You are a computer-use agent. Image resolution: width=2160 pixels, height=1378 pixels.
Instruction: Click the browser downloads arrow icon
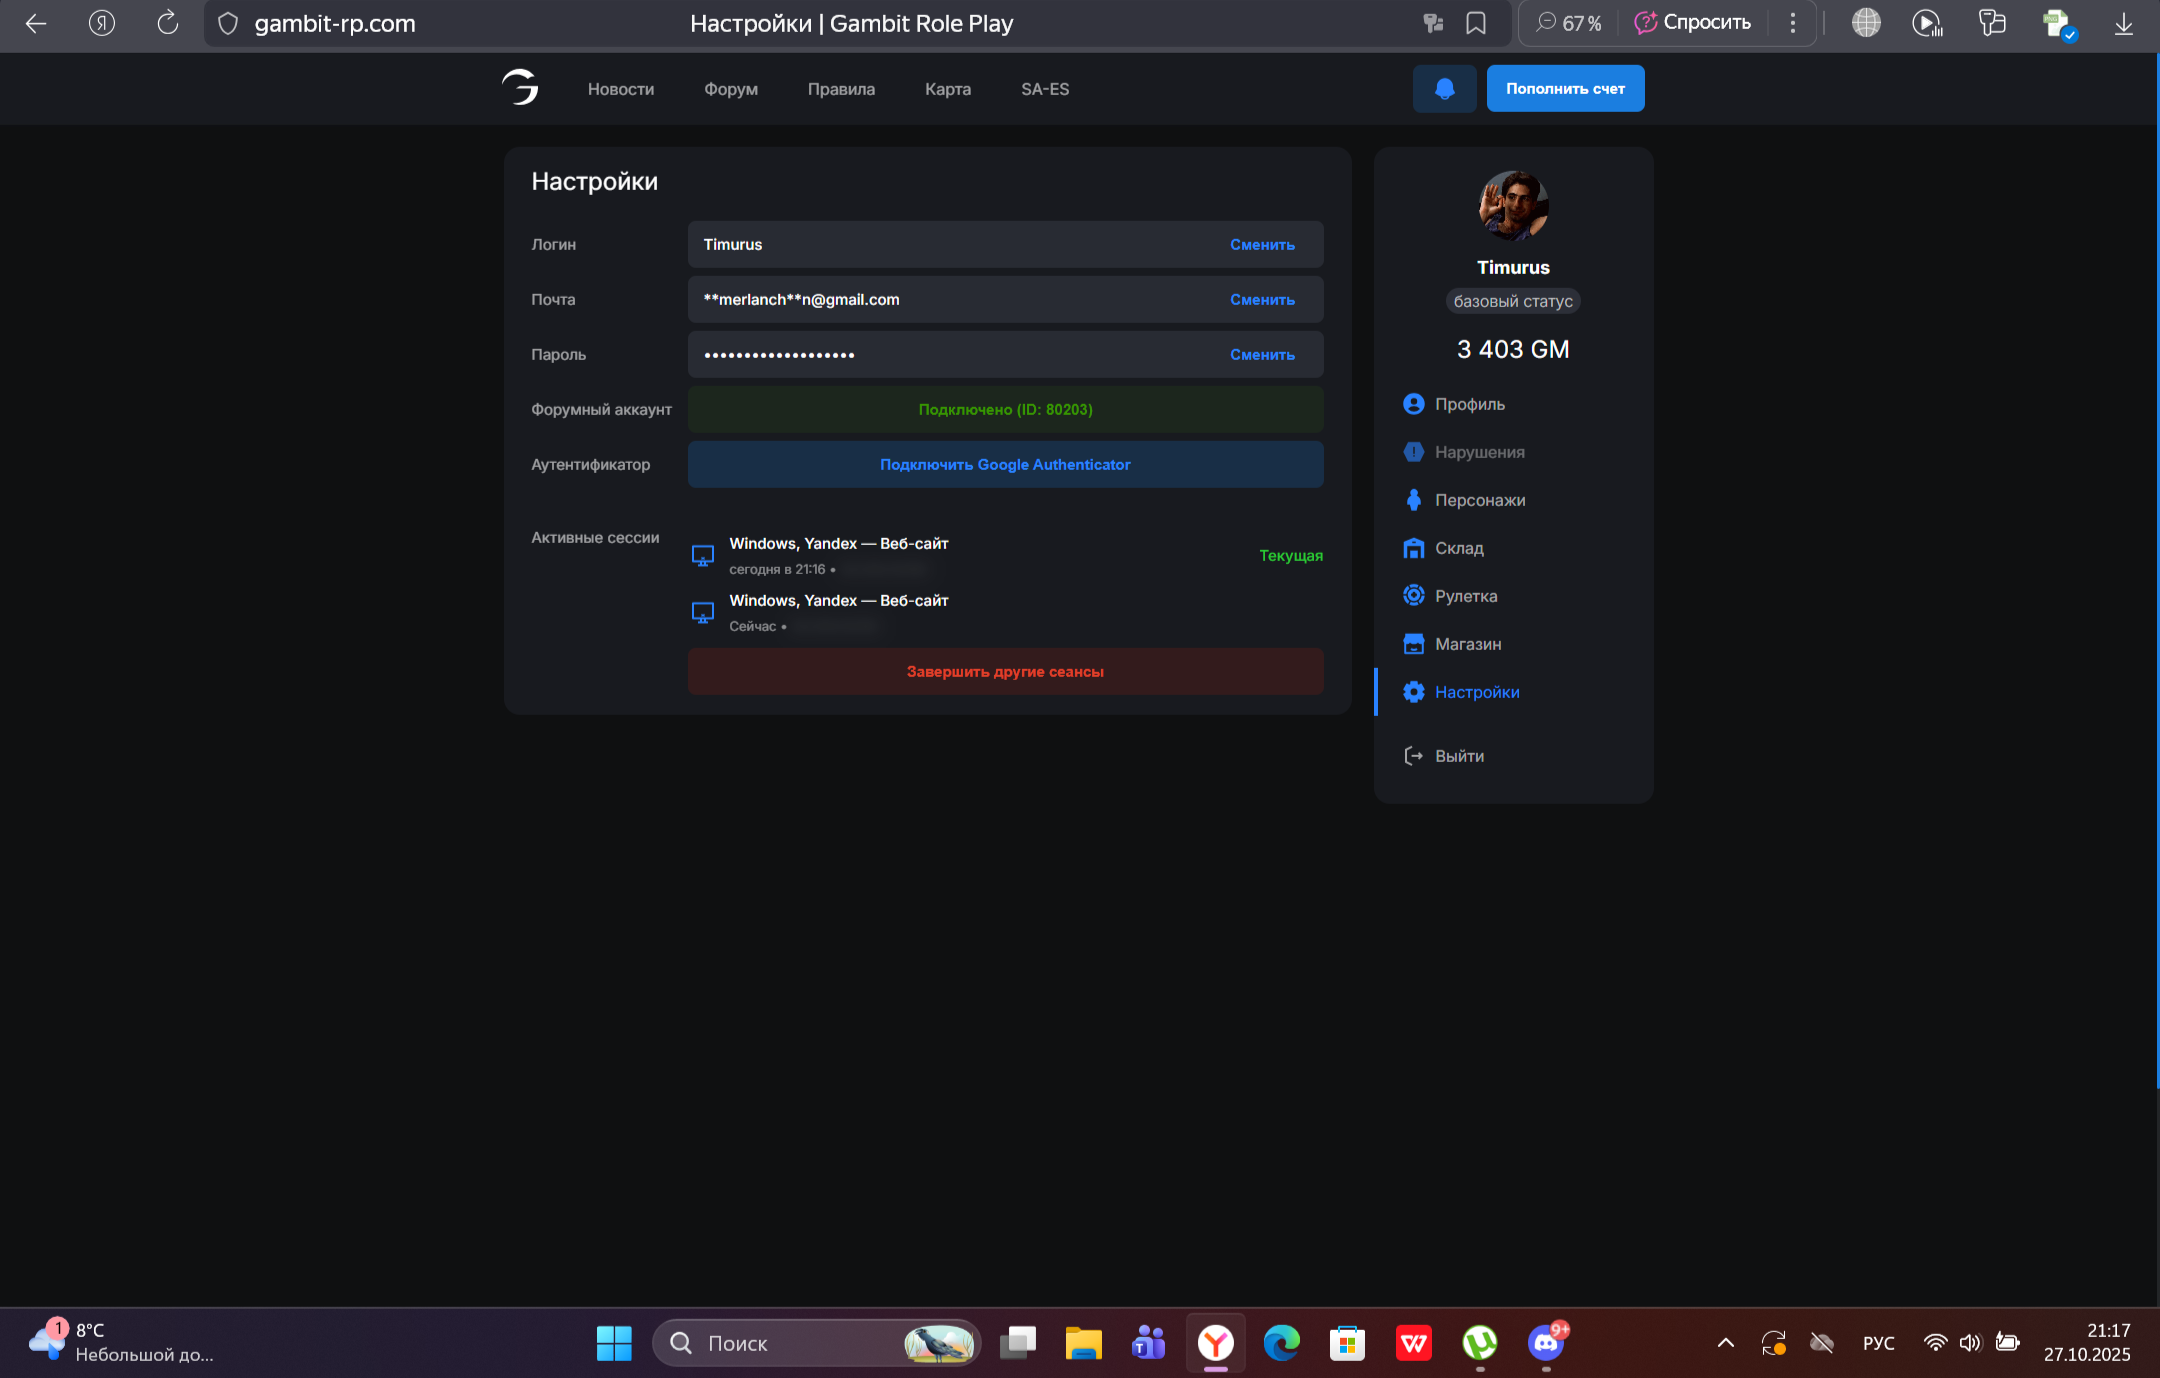(2123, 23)
